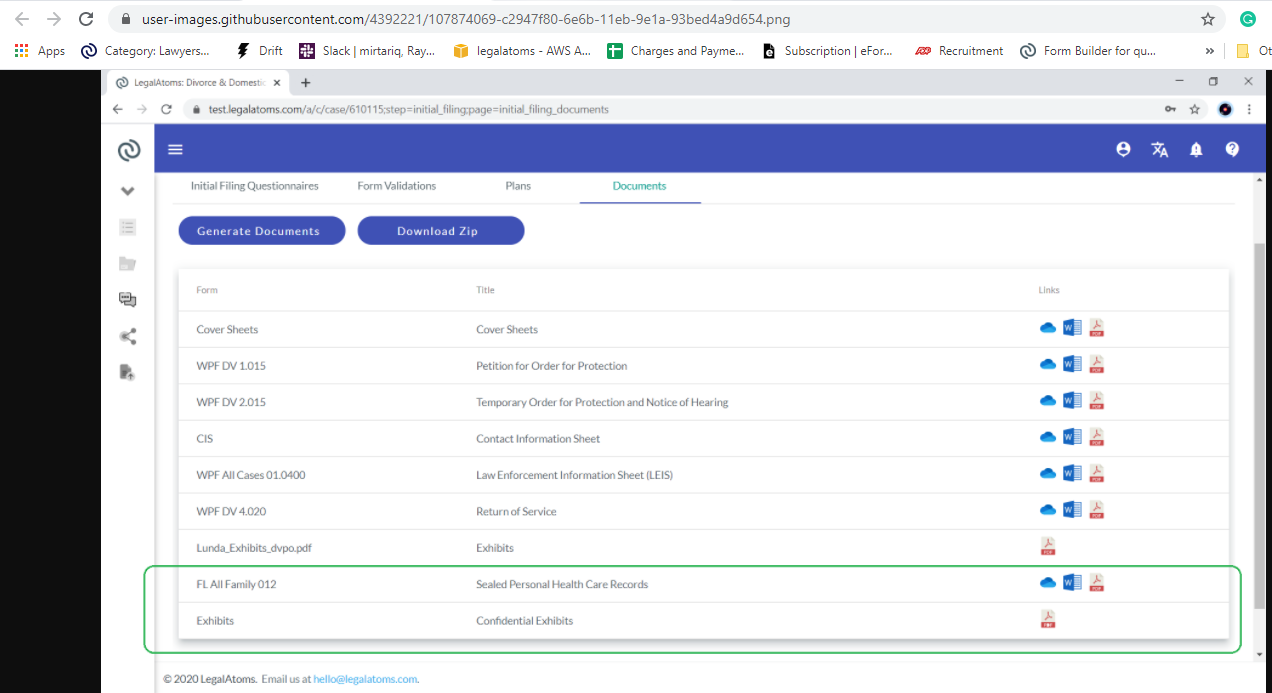Open a new tab in inner browser
Image resolution: width=1272 pixels, height=693 pixels.
(x=306, y=82)
